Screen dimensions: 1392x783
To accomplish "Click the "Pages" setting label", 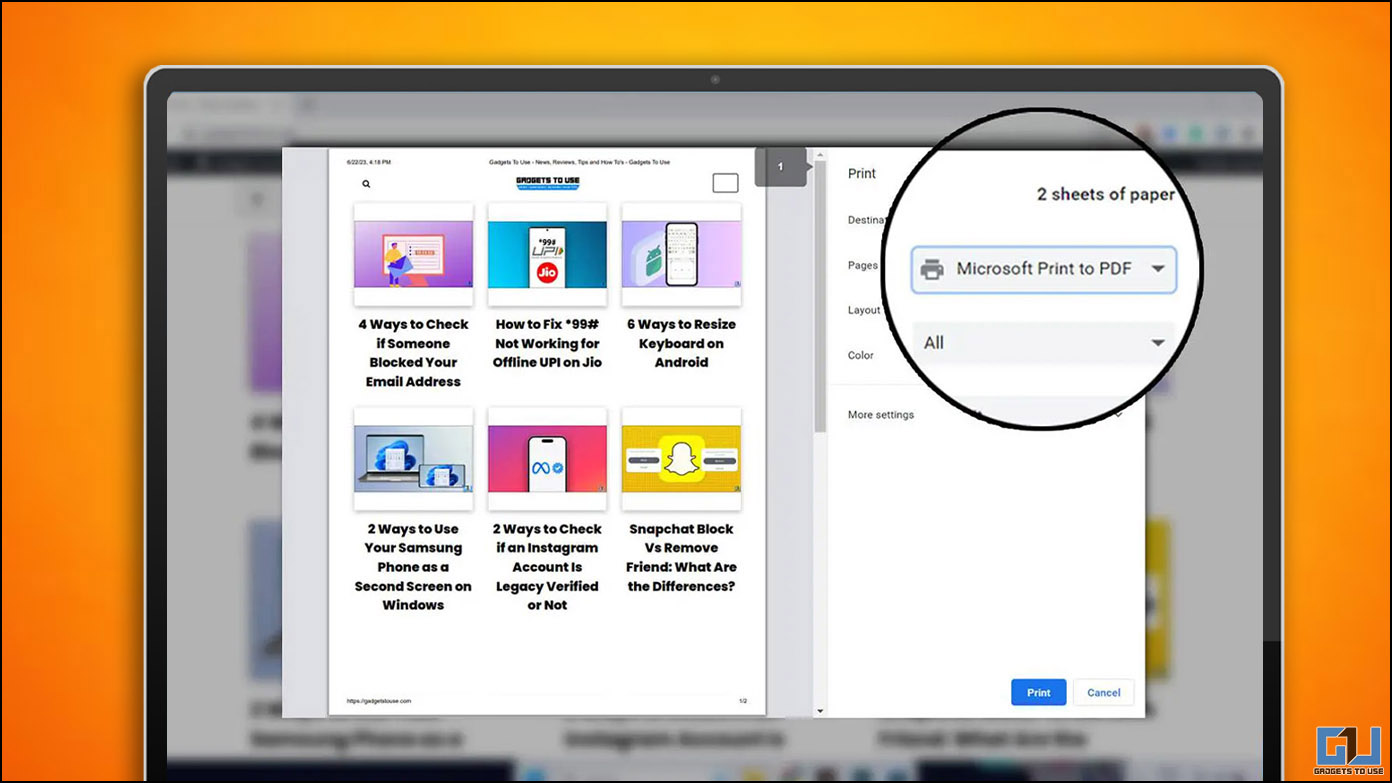I will 863,266.
